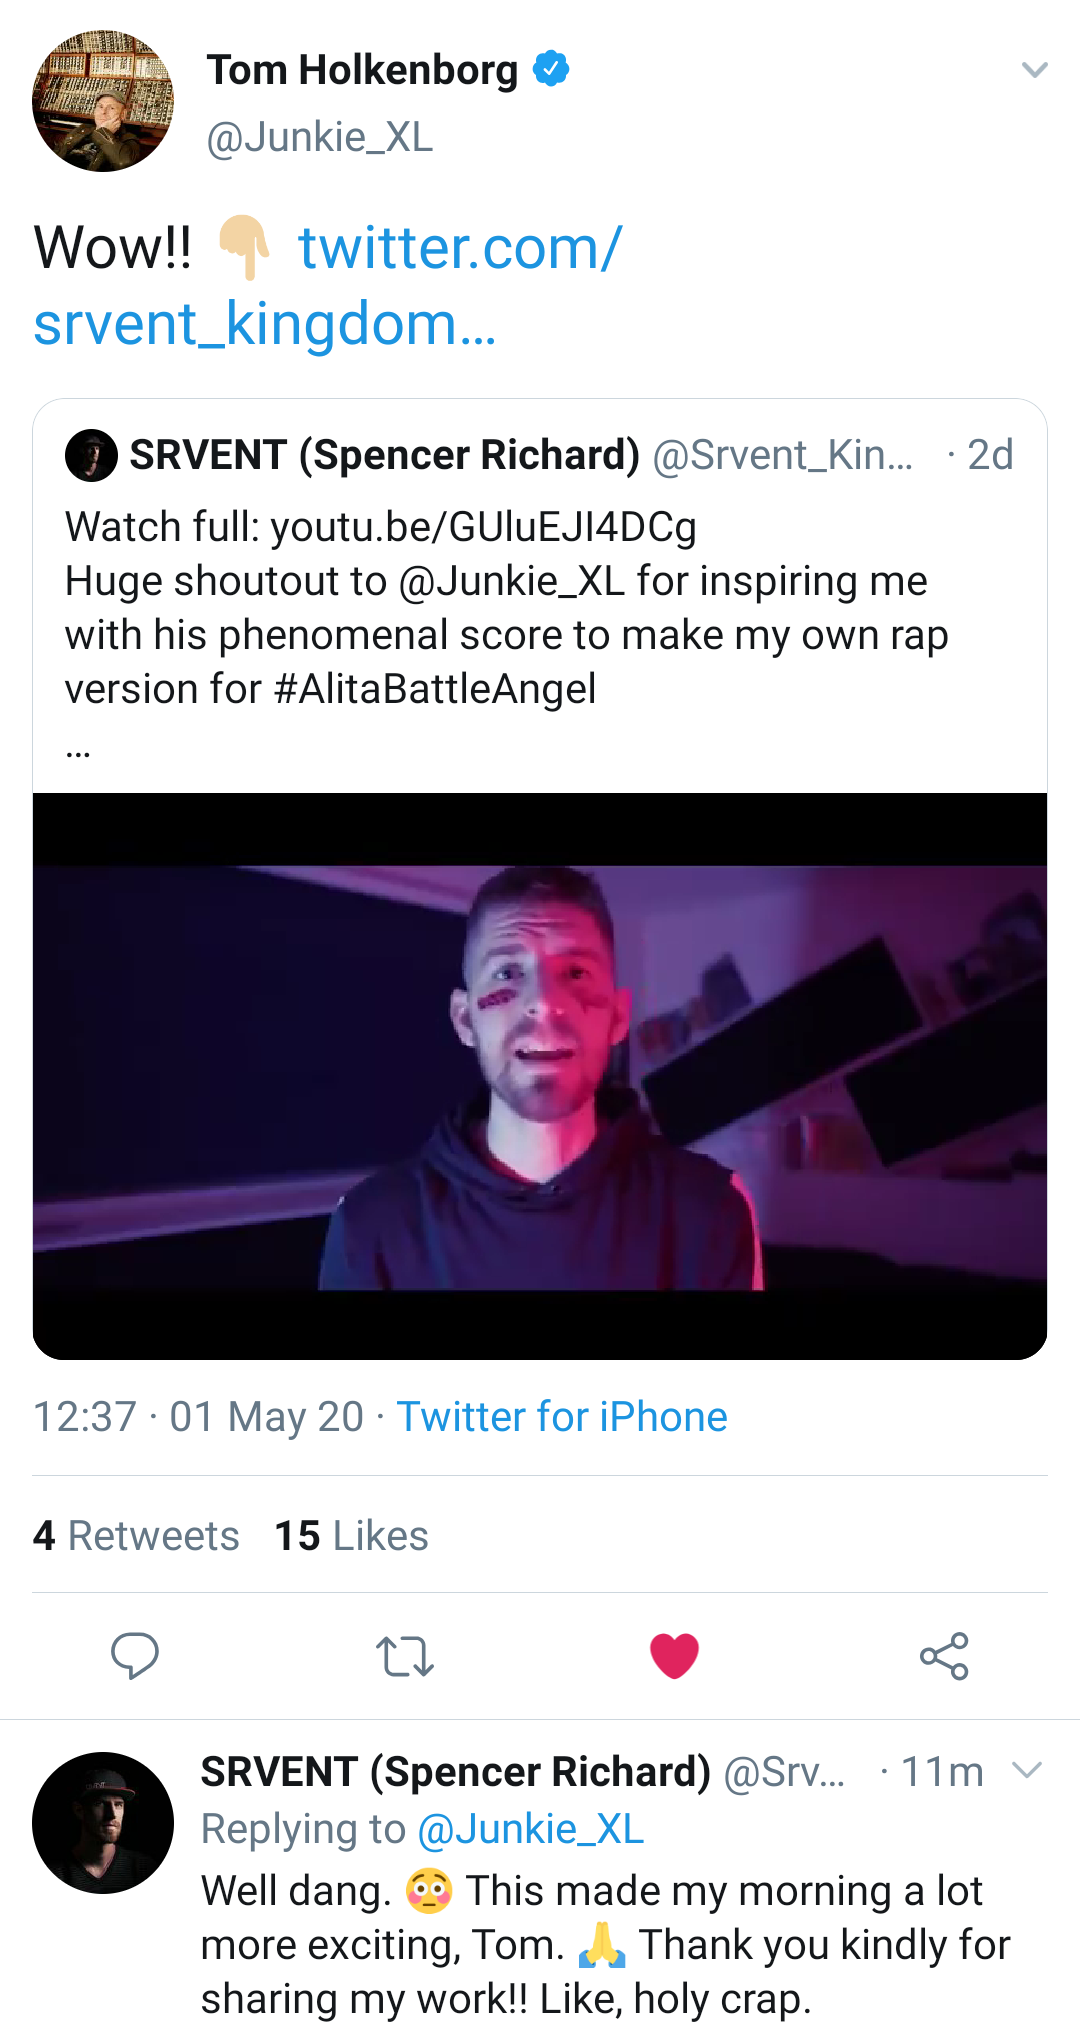Tap the blue verified badge
1080x2041 pixels.
pos(551,69)
